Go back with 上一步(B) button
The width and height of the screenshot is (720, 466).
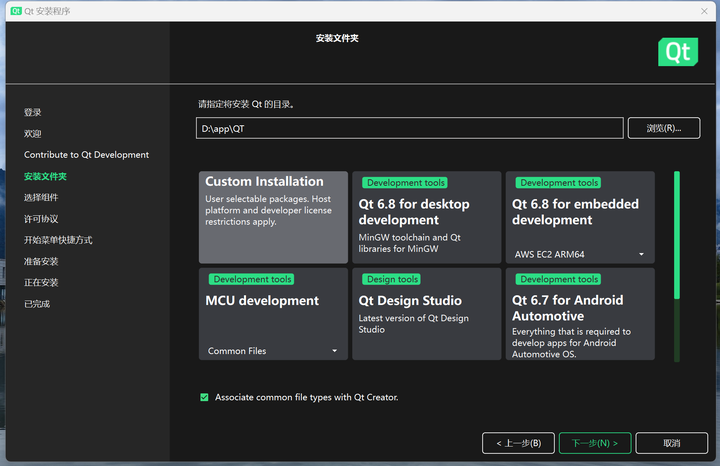518,443
